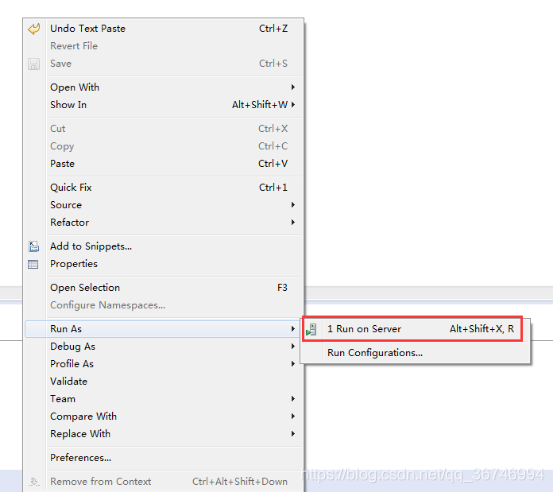Choose Paste from context menu

pyautogui.click(x=163, y=164)
